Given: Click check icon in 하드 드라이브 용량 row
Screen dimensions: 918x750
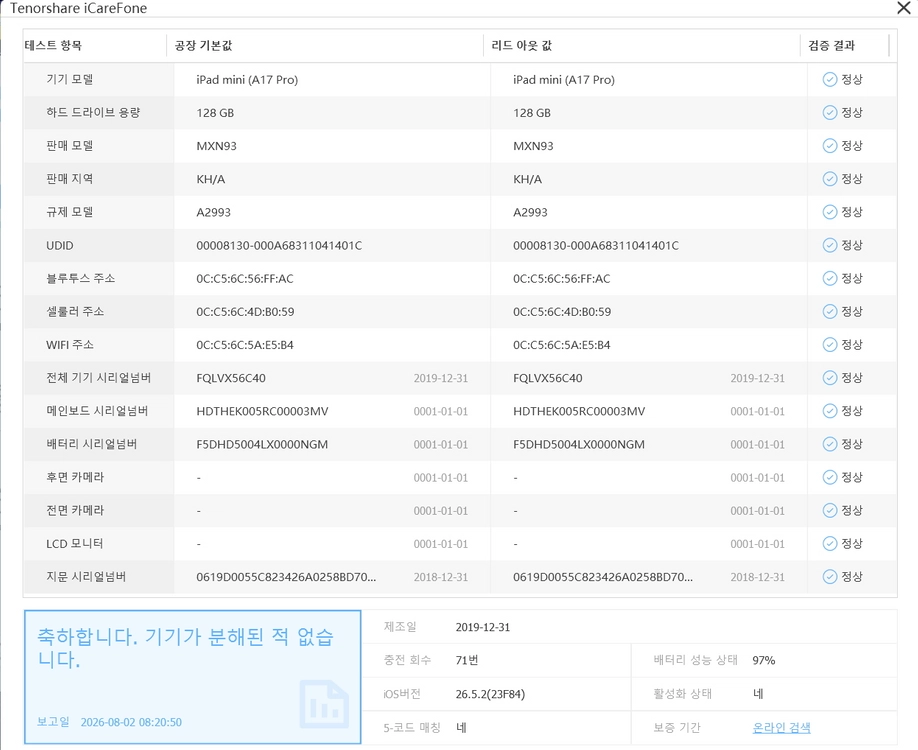Looking at the screenshot, I should (830, 112).
